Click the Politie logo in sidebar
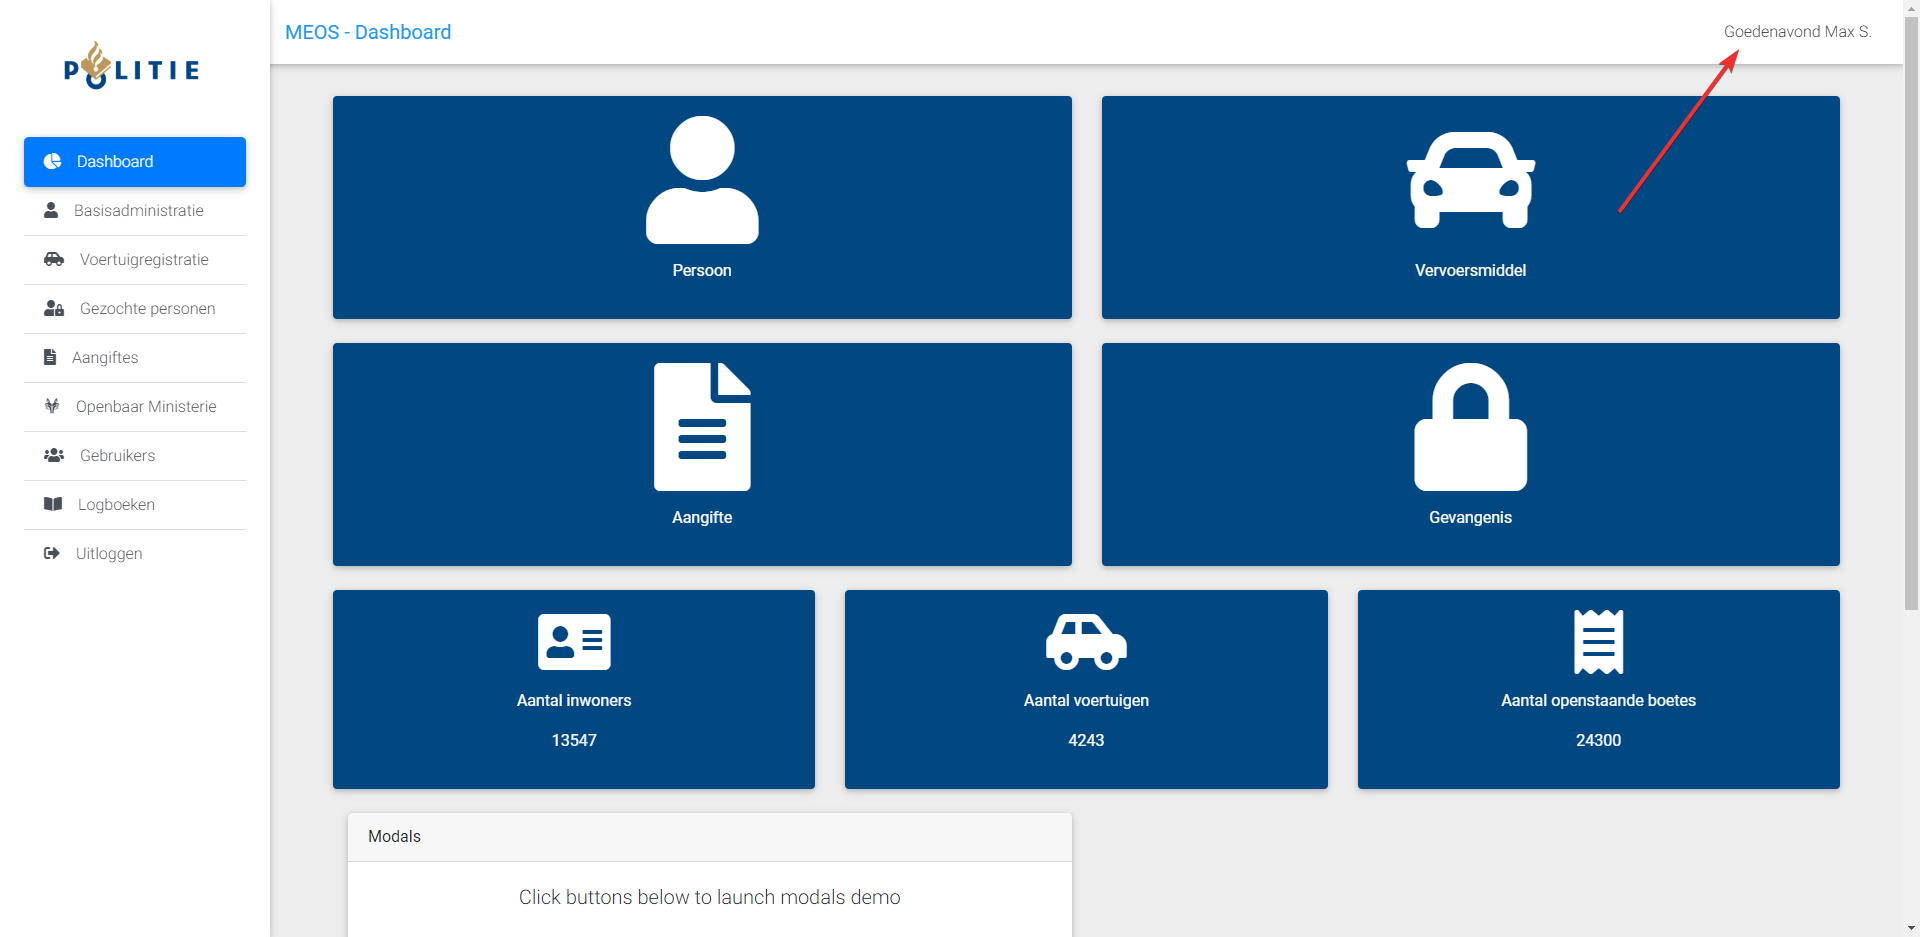The height and width of the screenshot is (937, 1920). pos(132,66)
